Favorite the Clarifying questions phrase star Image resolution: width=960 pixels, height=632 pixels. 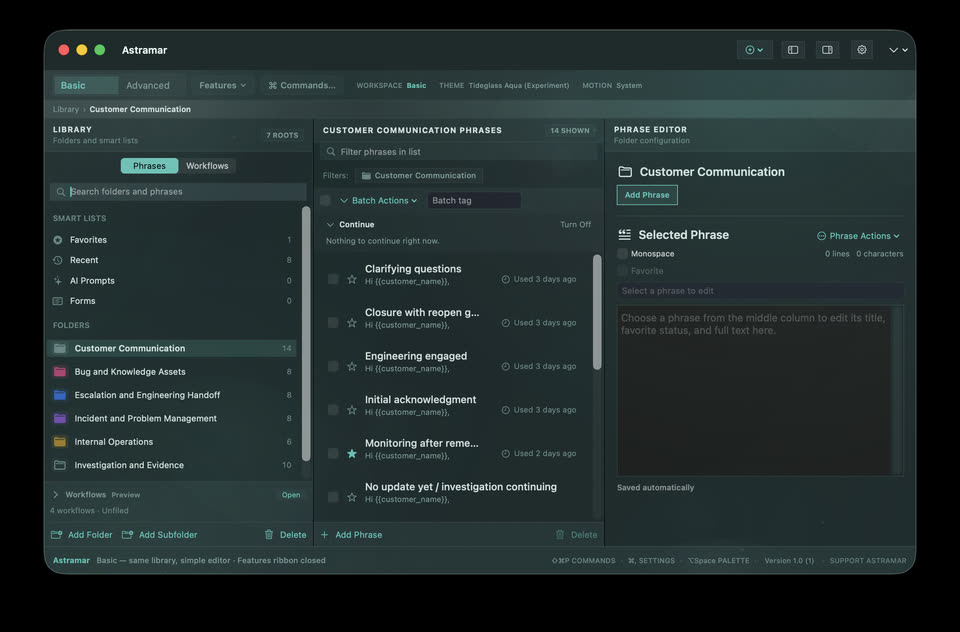click(x=352, y=279)
